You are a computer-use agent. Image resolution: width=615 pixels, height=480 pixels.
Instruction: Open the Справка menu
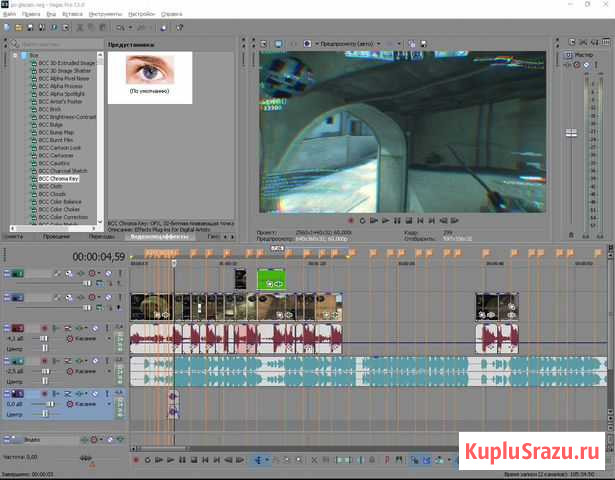(171, 14)
